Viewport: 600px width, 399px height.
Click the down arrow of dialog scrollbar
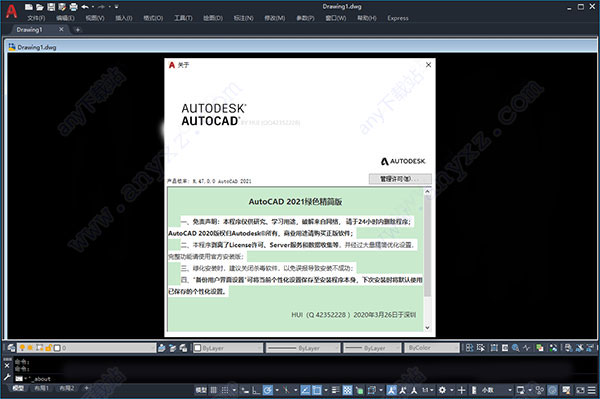(x=427, y=327)
